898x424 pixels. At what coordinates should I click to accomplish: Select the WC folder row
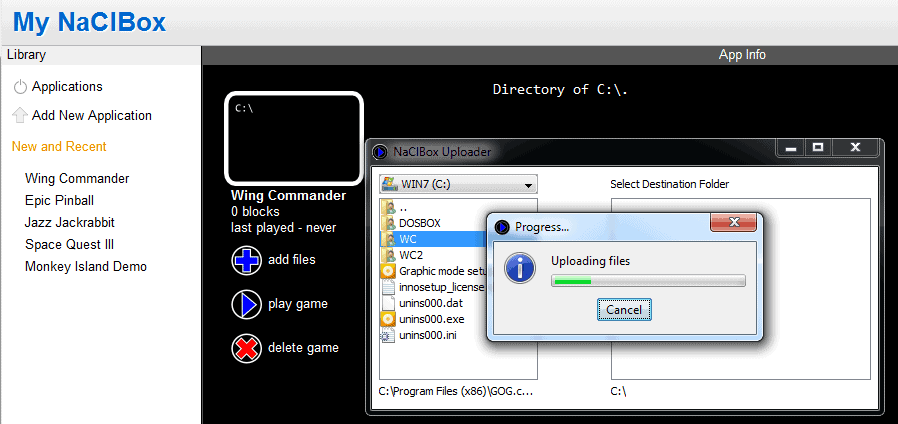[434, 239]
